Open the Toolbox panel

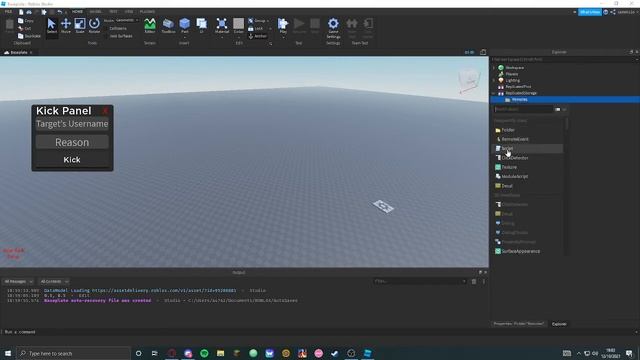point(168,26)
